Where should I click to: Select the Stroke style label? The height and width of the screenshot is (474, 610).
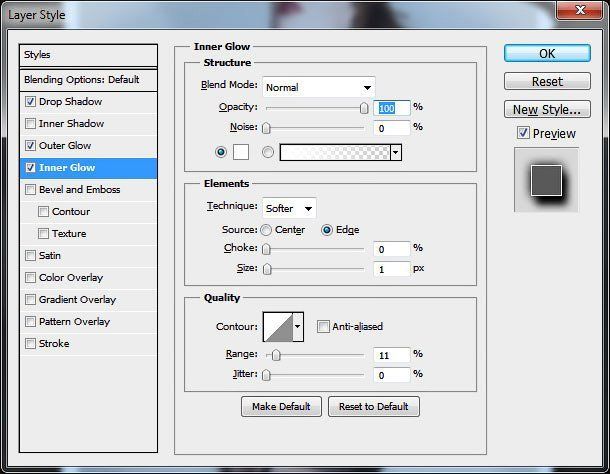(x=54, y=343)
